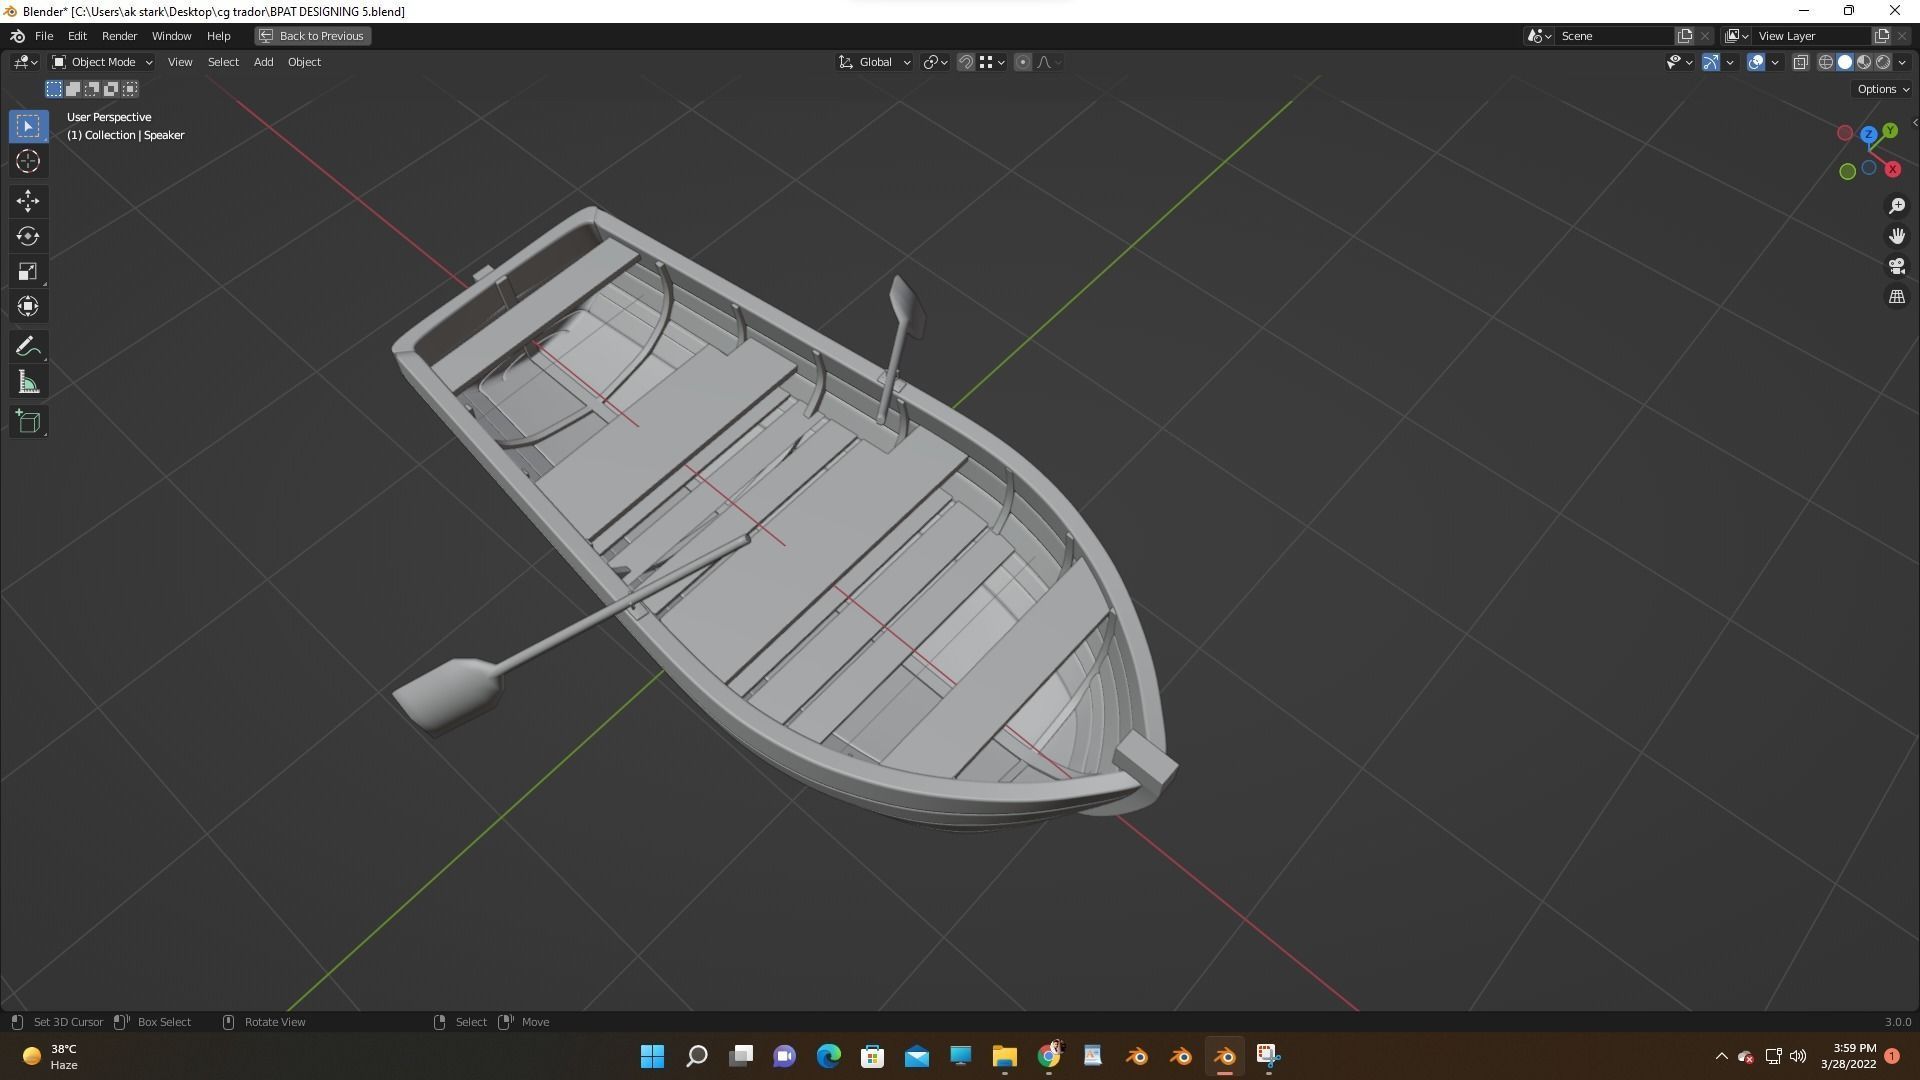Image resolution: width=1920 pixels, height=1080 pixels.
Task: Set selection mode to subtract selection
Action: pos(92,89)
